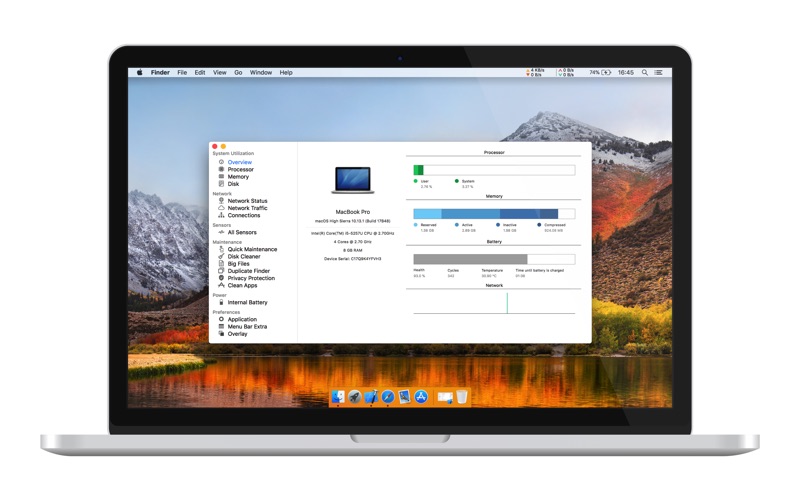This screenshot has height=500, width=800.
Task: Click the All Sensors waveform icon
Action: pyautogui.click(x=221, y=232)
